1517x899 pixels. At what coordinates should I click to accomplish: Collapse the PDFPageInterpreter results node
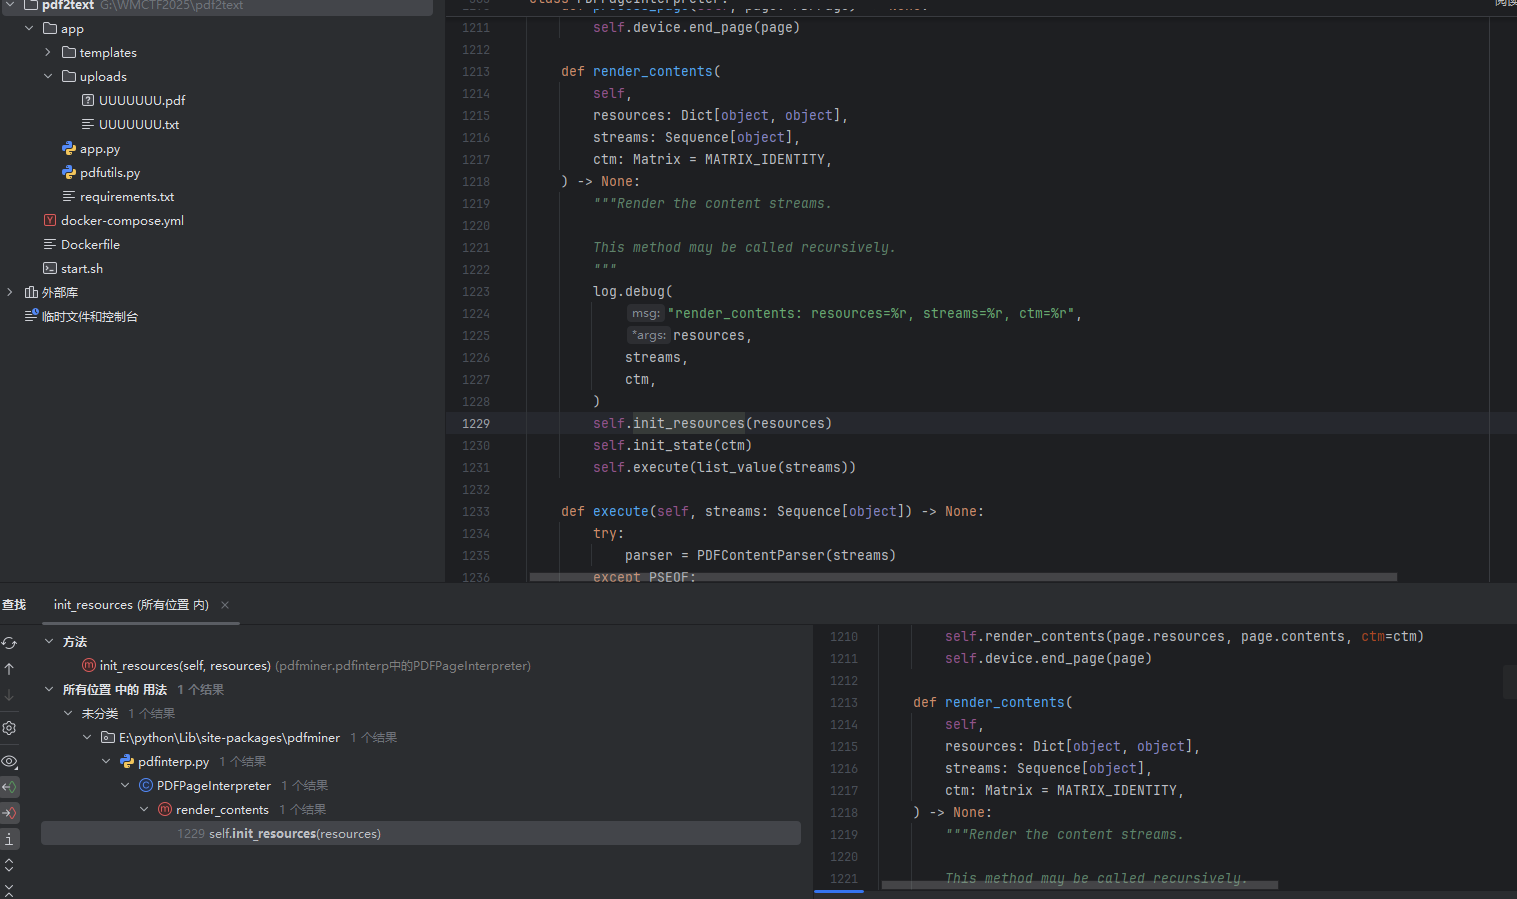click(x=125, y=785)
